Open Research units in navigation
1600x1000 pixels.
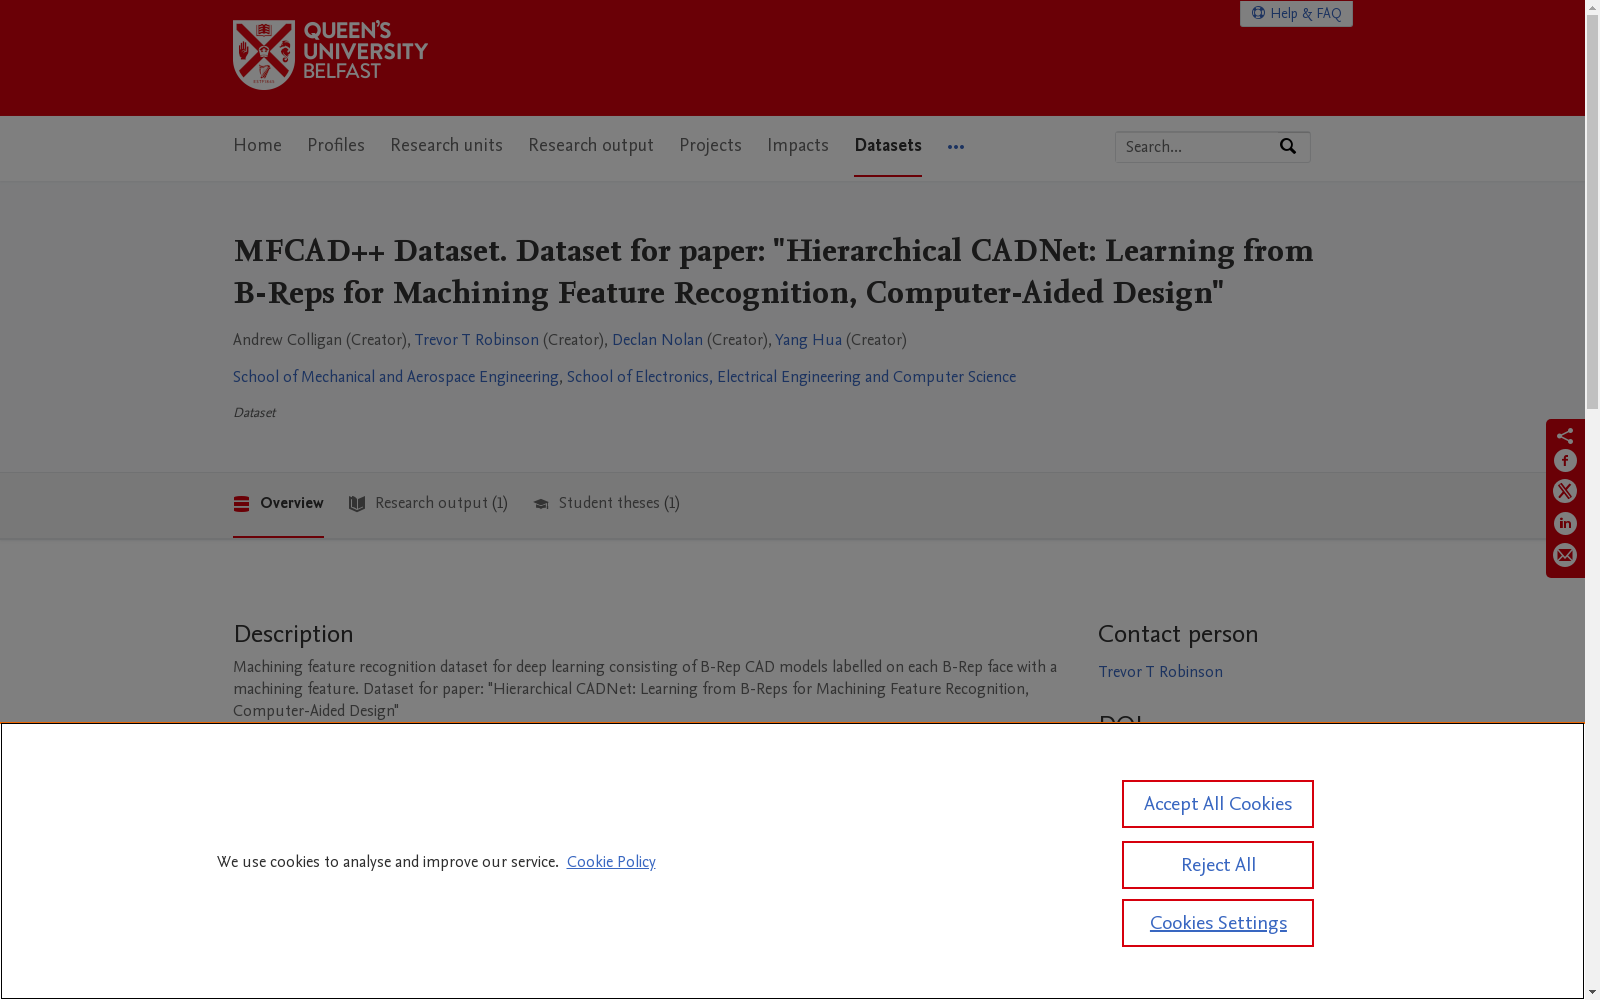pyautogui.click(x=446, y=146)
